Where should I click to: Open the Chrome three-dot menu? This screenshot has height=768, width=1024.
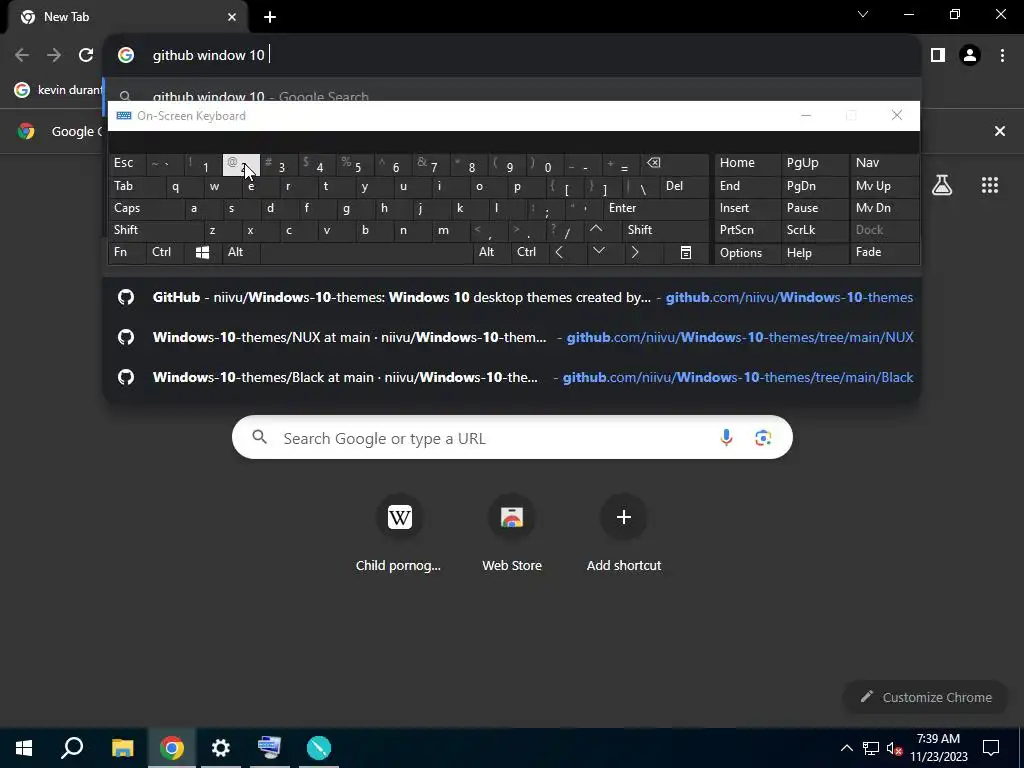pos(1002,56)
